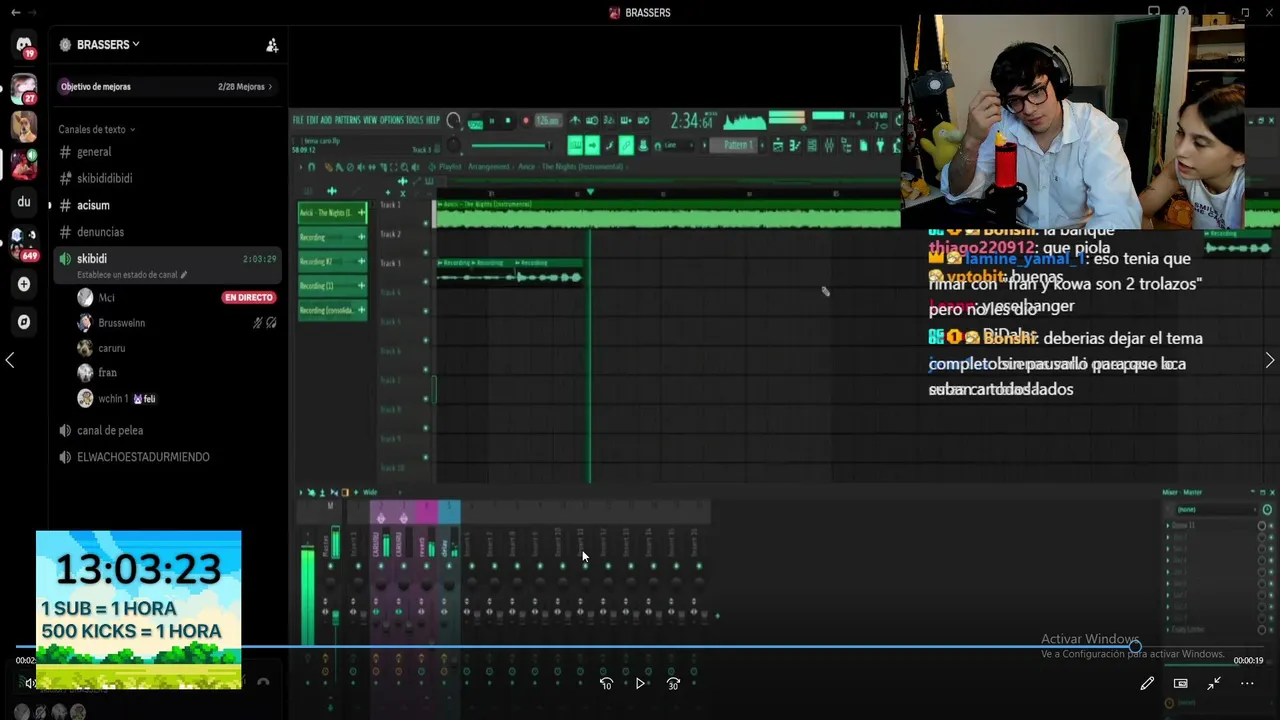The width and height of the screenshot is (1280, 720).
Task: Click FL Studio transport stop button
Action: point(508,121)
